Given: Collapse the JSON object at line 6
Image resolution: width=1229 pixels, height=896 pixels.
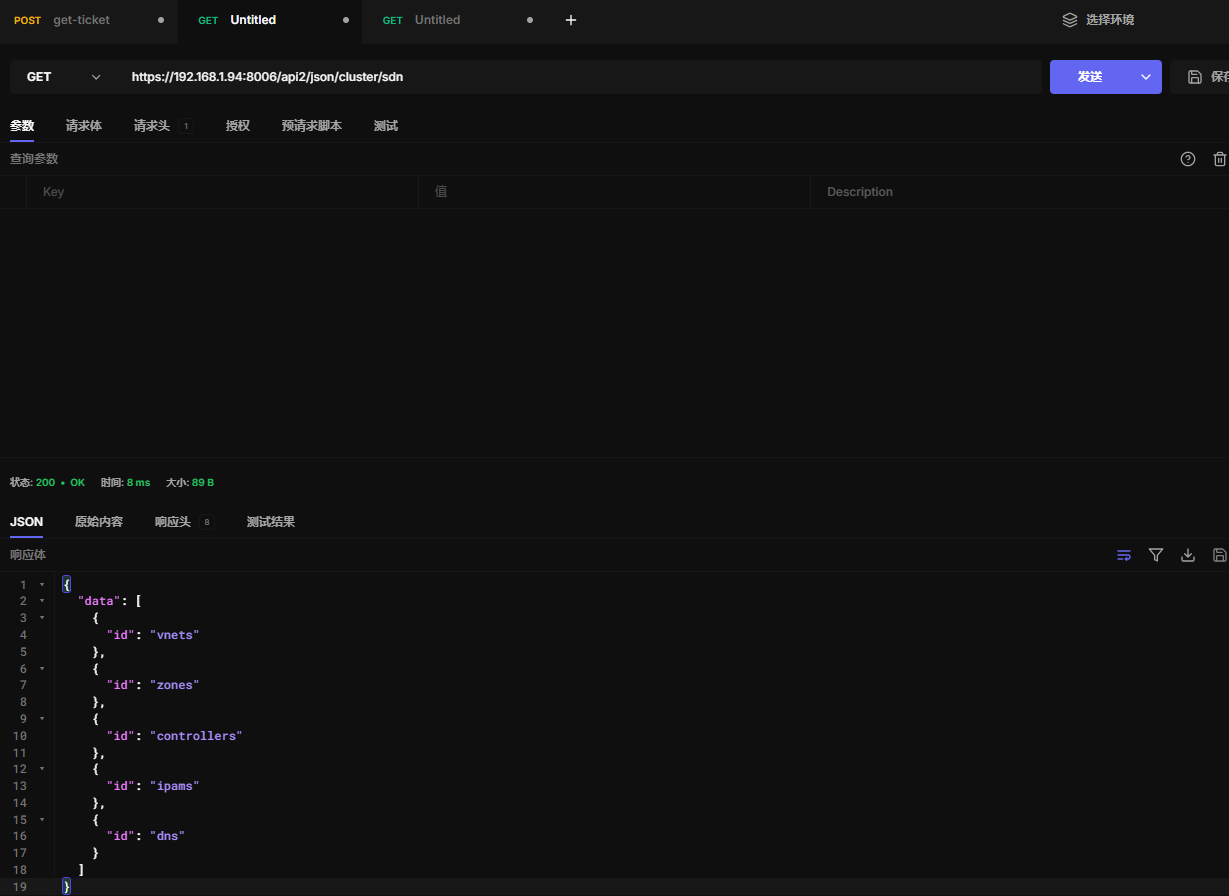Looking at the screenshot, I should click(x=42, y=668).
